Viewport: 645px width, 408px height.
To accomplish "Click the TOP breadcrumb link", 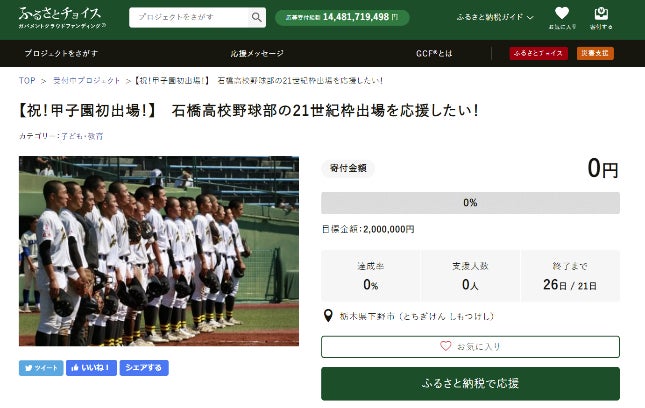I will pos(27,81).
